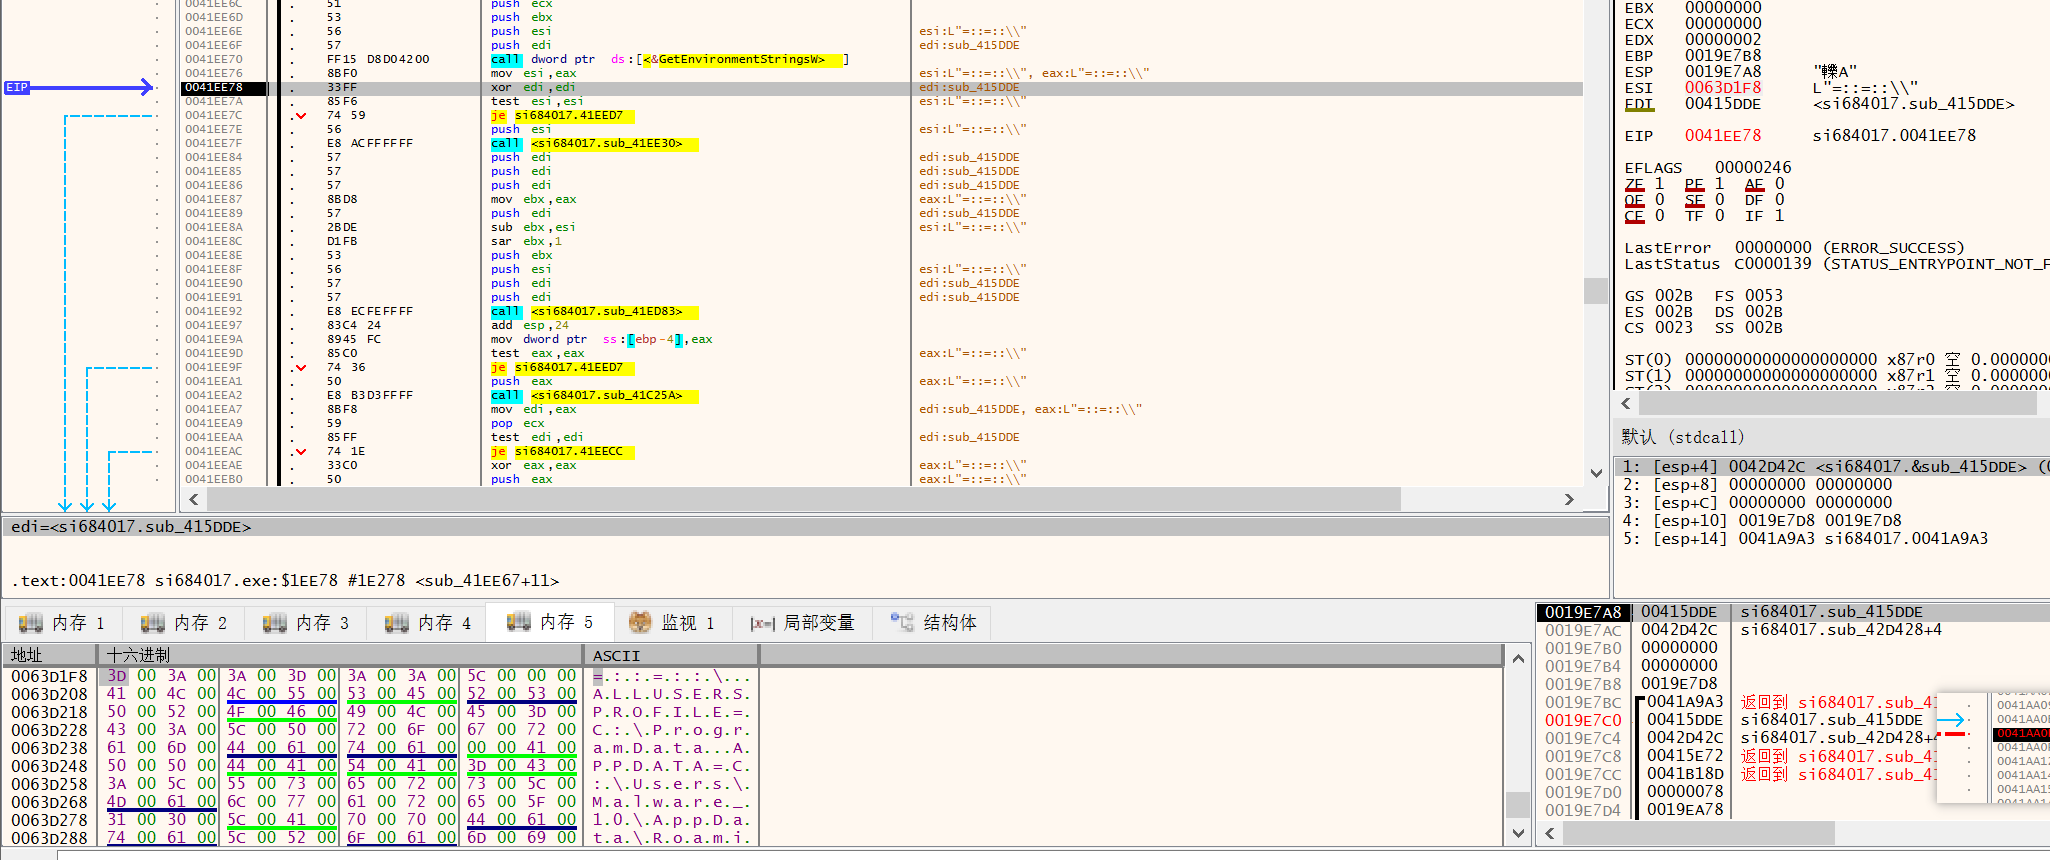Click the disassembly horizontal scroll right arrow
This screenshot has width=2050, height=860.
point(1569,499)
